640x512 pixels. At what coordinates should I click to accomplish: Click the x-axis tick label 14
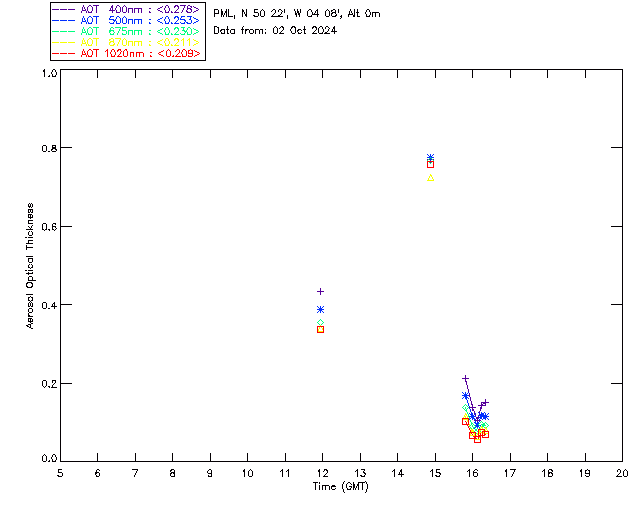(x=398, y=473)
